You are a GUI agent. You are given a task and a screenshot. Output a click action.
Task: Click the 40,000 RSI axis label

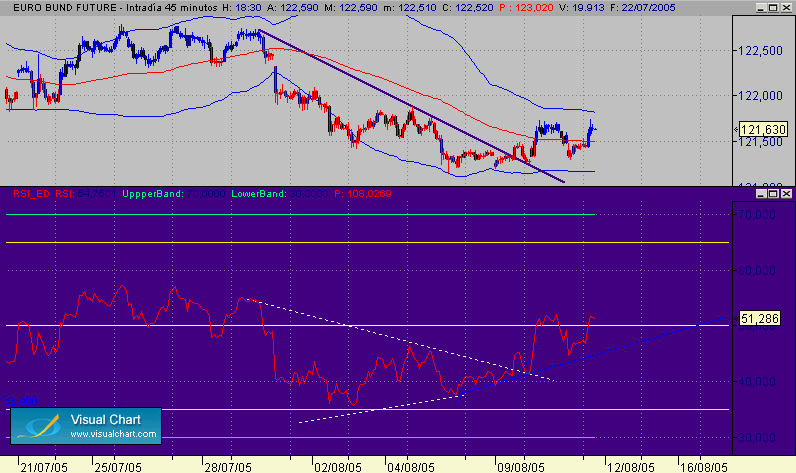click(756, 382)
